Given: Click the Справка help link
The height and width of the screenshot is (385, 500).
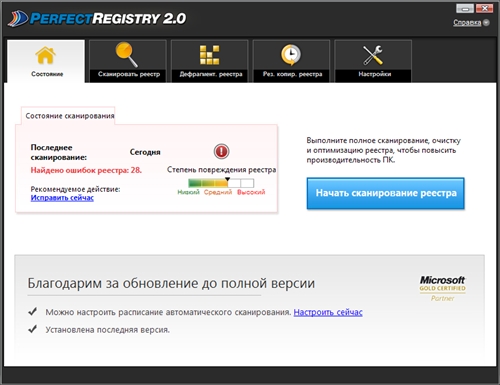Looking at the screenshot, I should 467,23.
